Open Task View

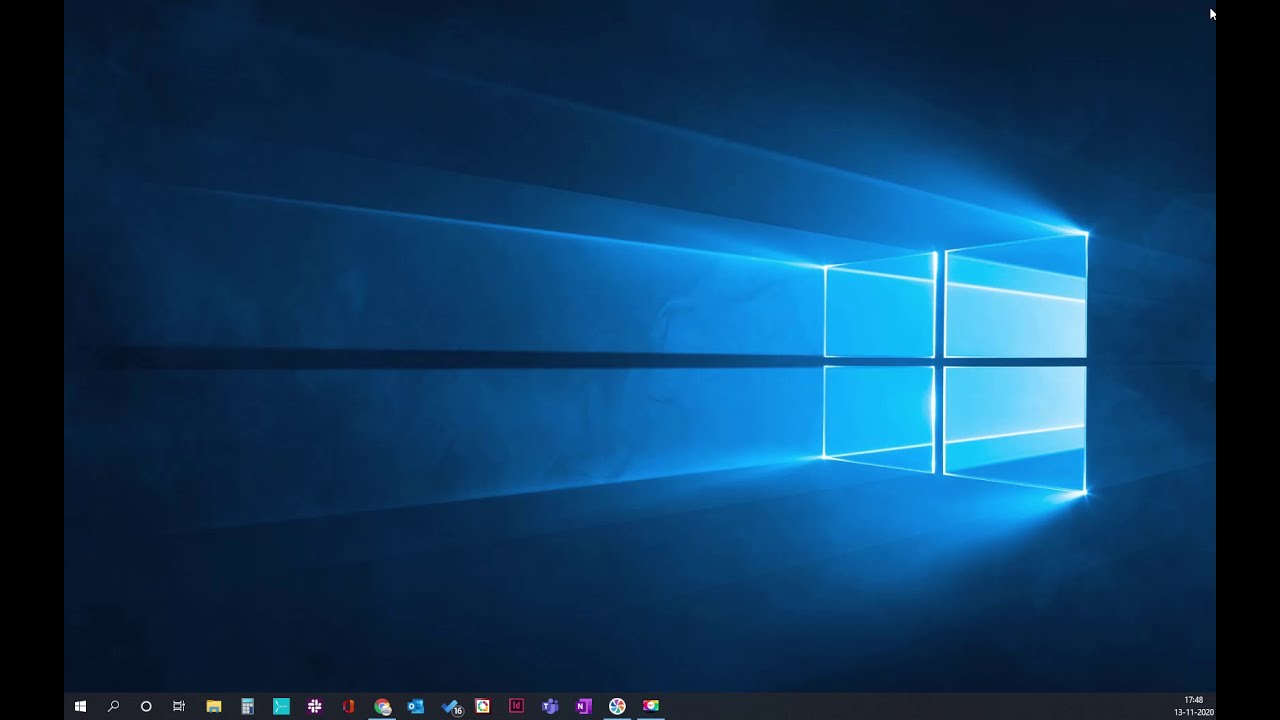[179, 706]
